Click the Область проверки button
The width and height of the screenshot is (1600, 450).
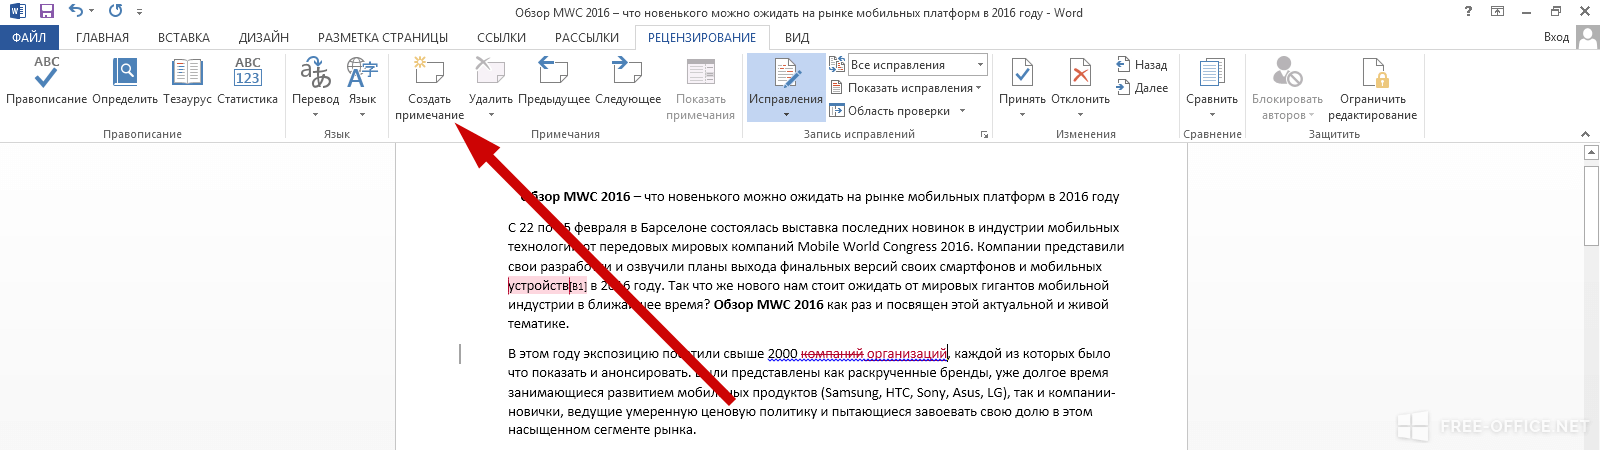tap(890, 111)
